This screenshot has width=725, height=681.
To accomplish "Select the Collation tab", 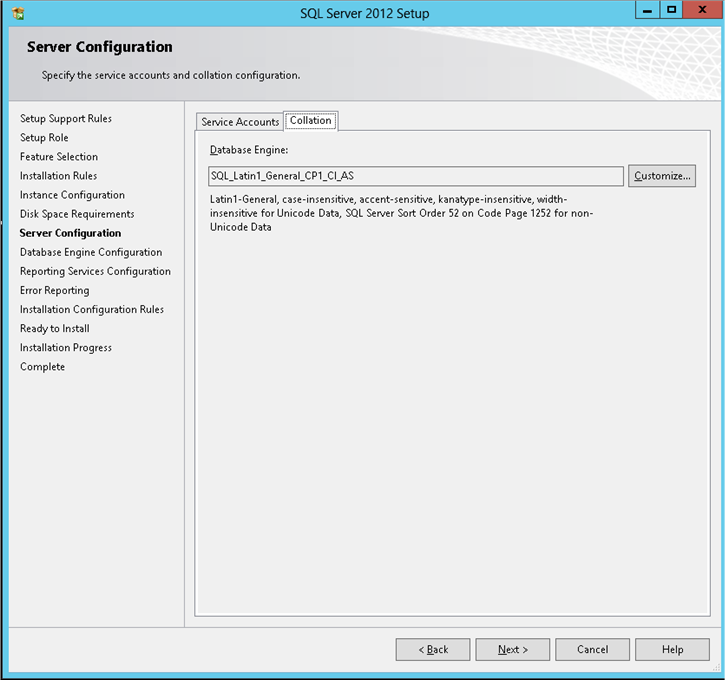I will (310, 121).
